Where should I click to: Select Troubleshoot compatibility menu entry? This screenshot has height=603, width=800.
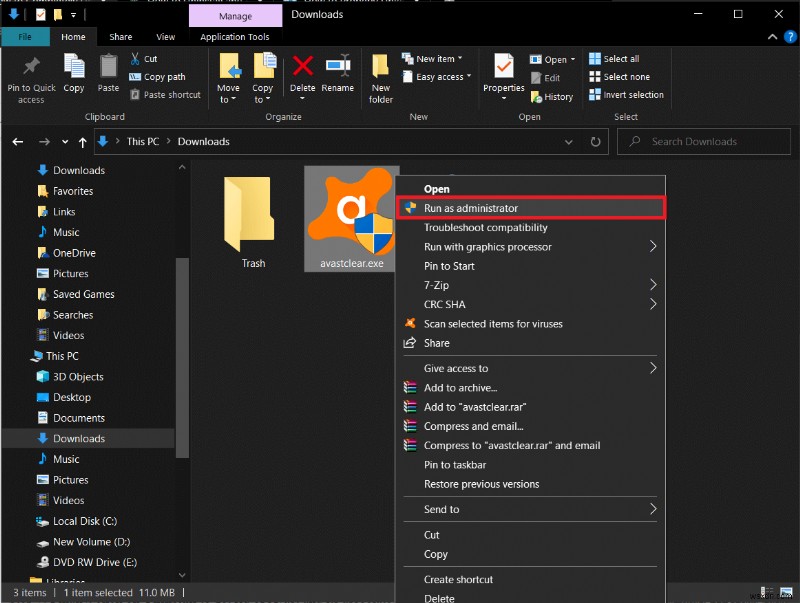pyautogui.click(x=485, y=227)
